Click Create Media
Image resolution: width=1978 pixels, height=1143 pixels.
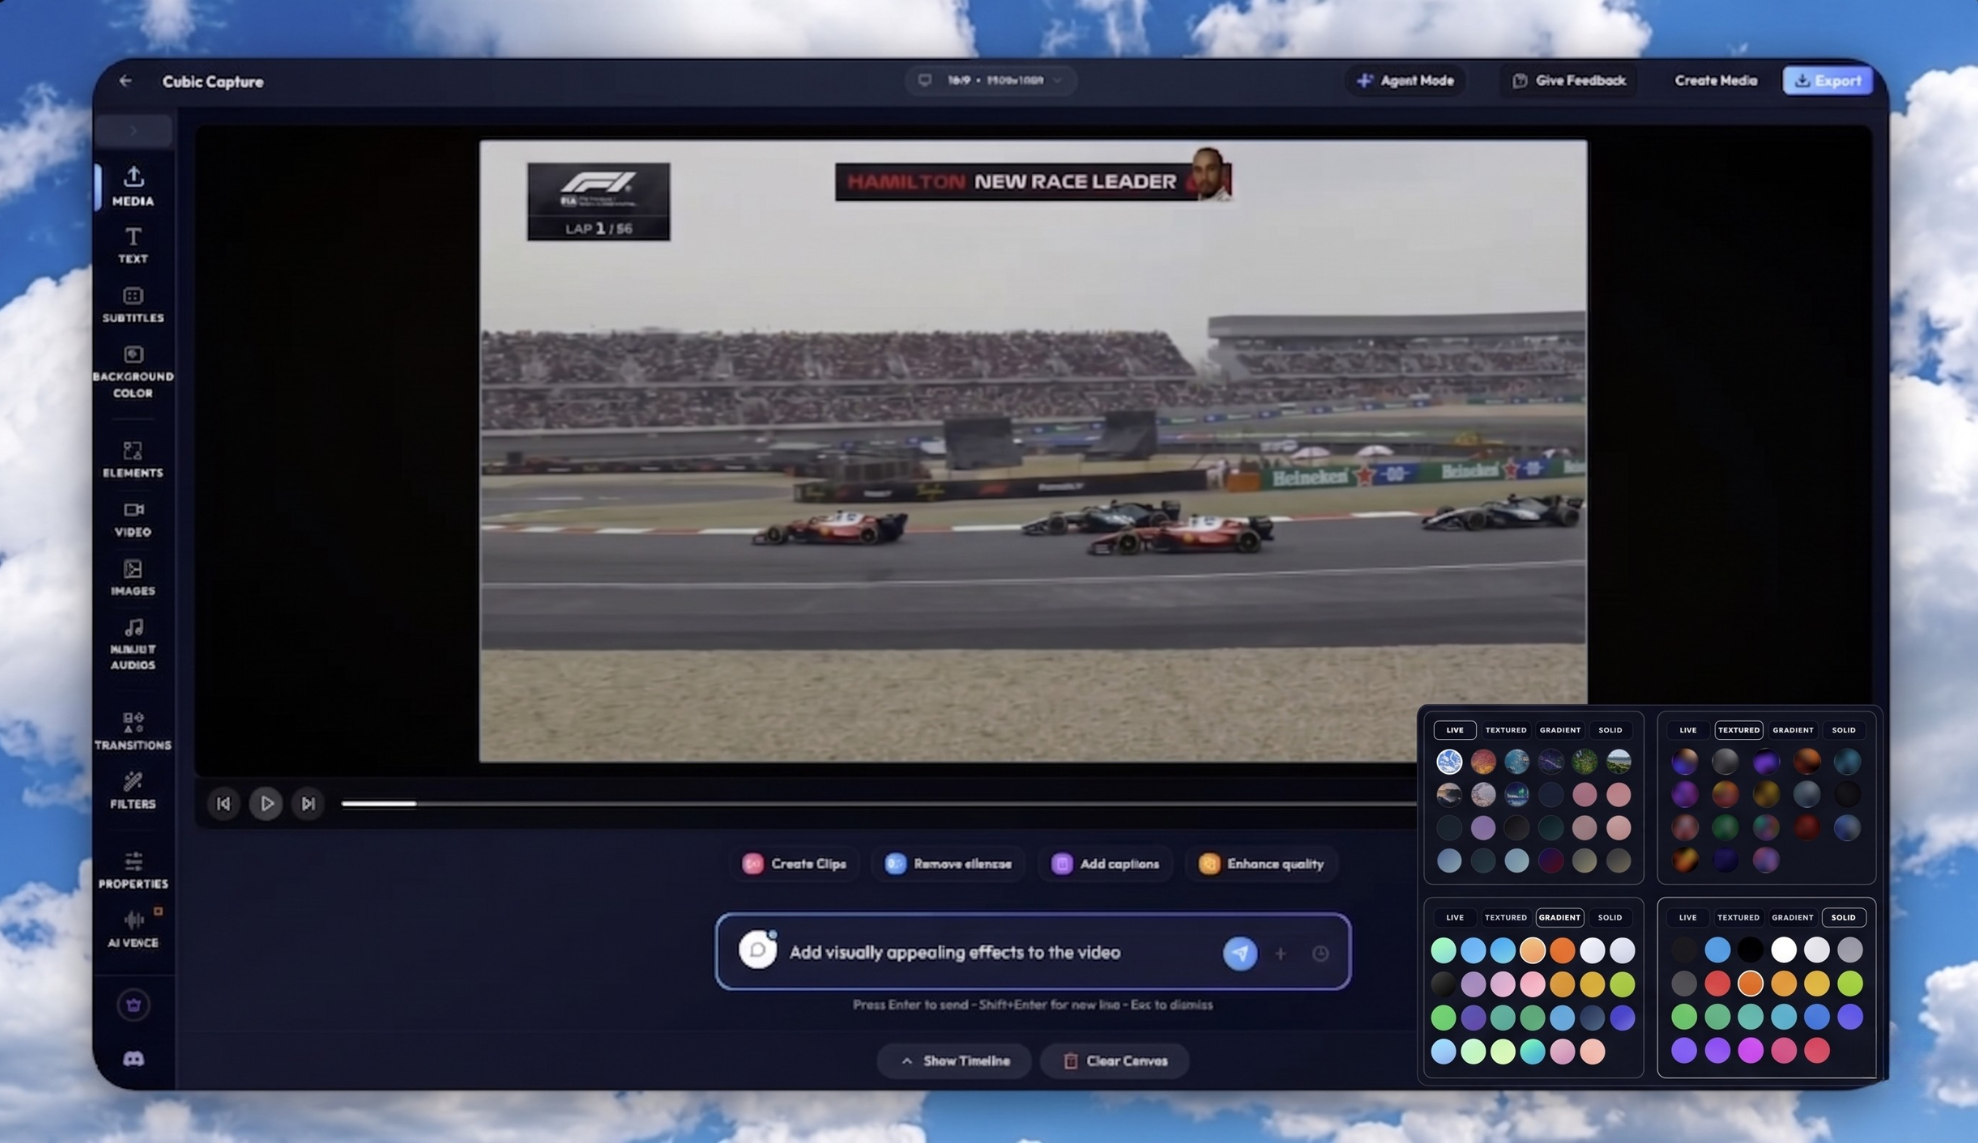[1715, 81]
